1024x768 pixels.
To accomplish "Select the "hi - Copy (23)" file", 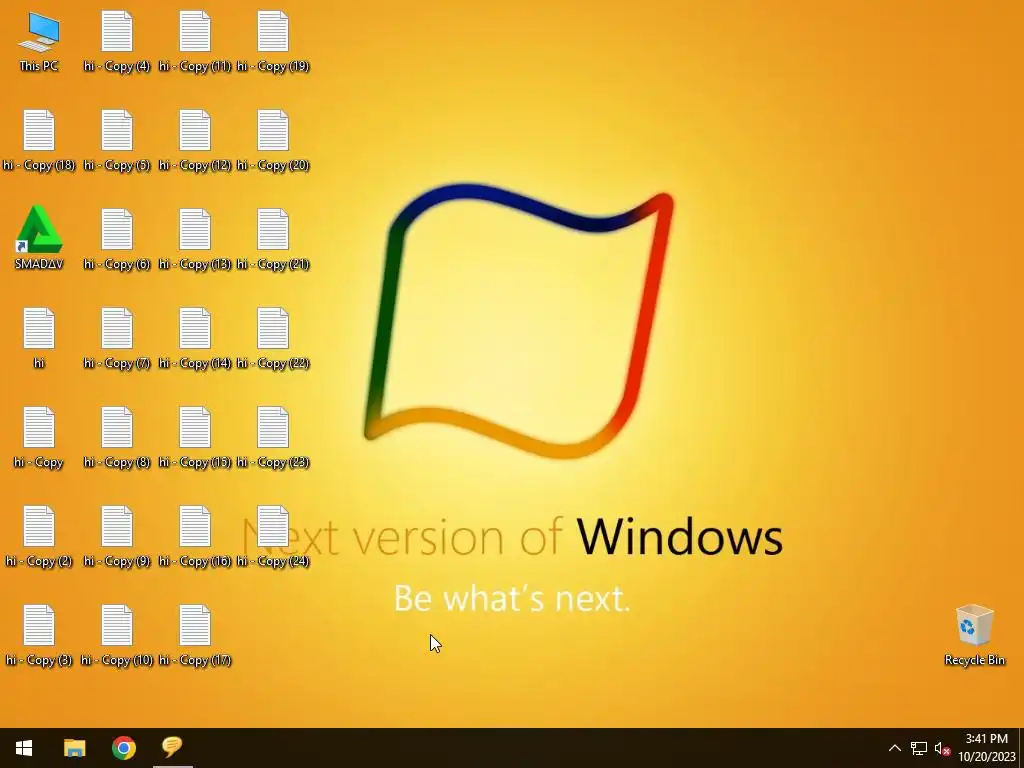I will (x=273, y=438).
